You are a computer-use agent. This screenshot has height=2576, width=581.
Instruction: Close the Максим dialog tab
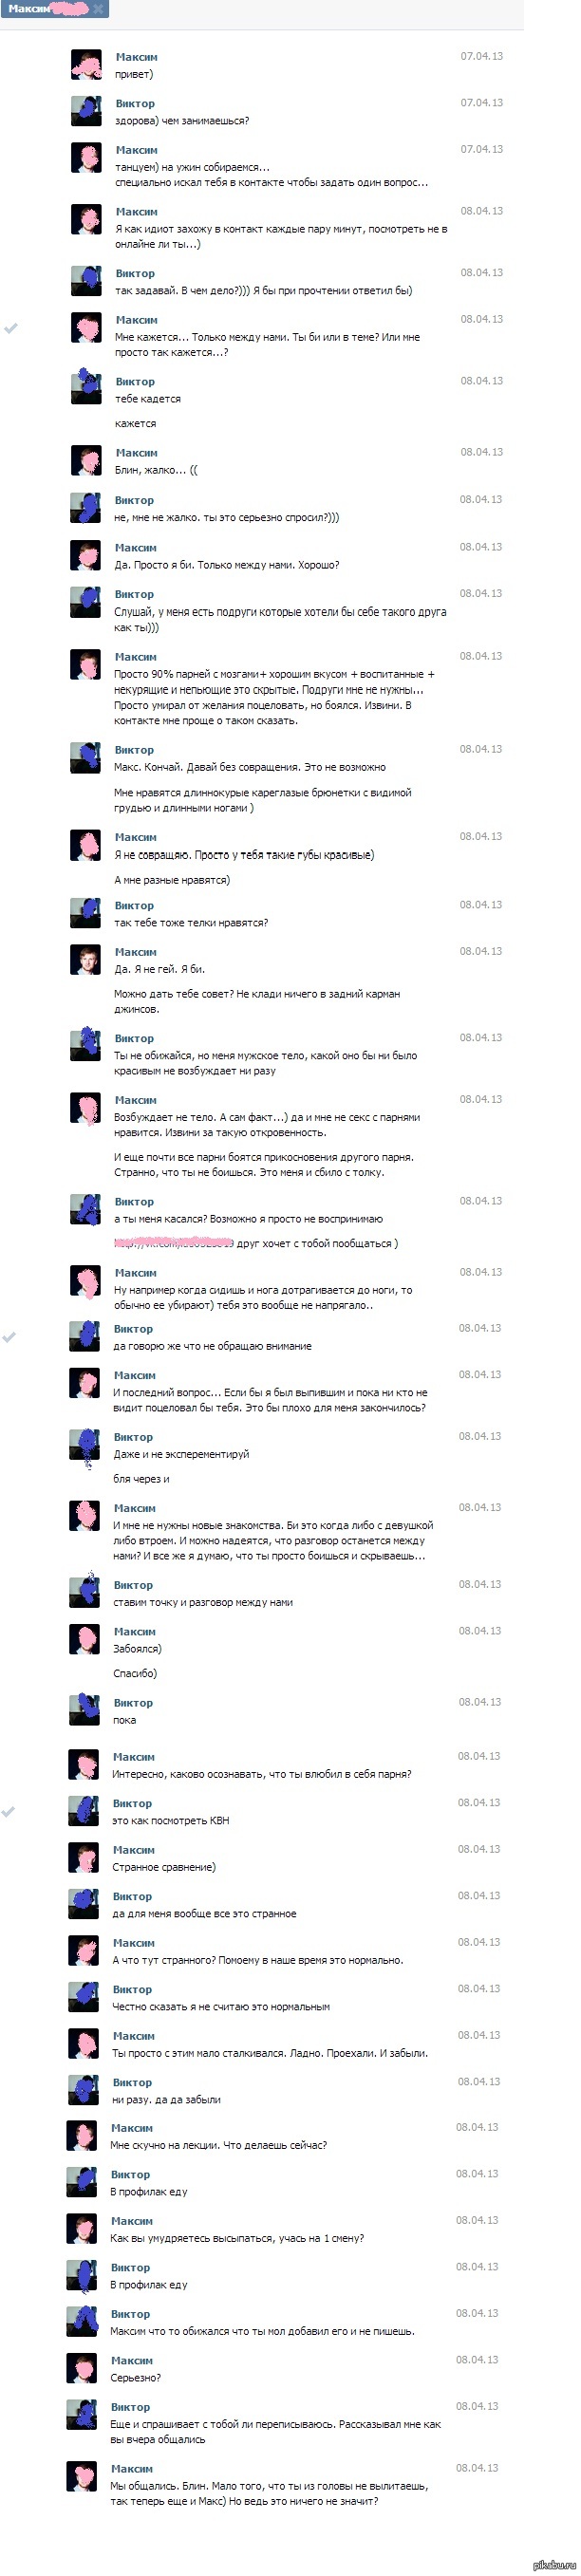click(98, 9)
